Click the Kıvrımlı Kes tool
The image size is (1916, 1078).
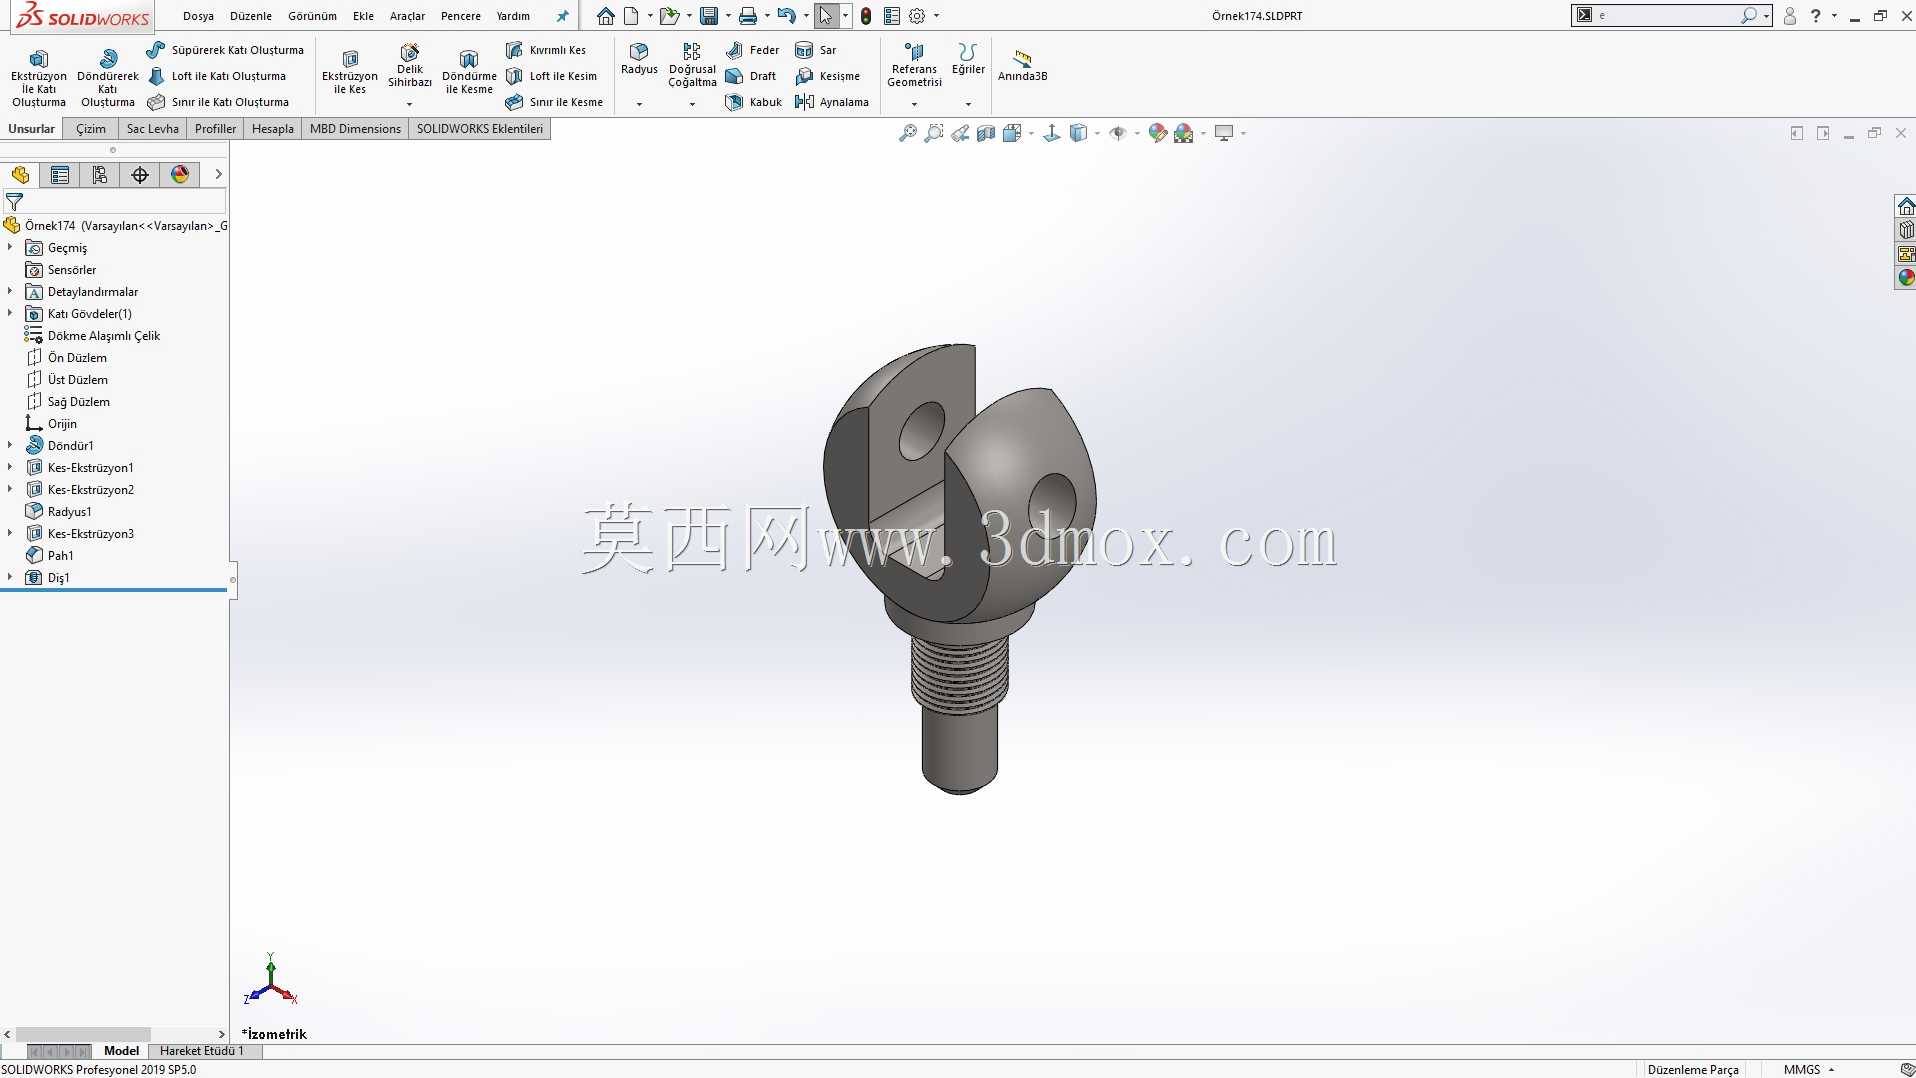click(546, 50)
